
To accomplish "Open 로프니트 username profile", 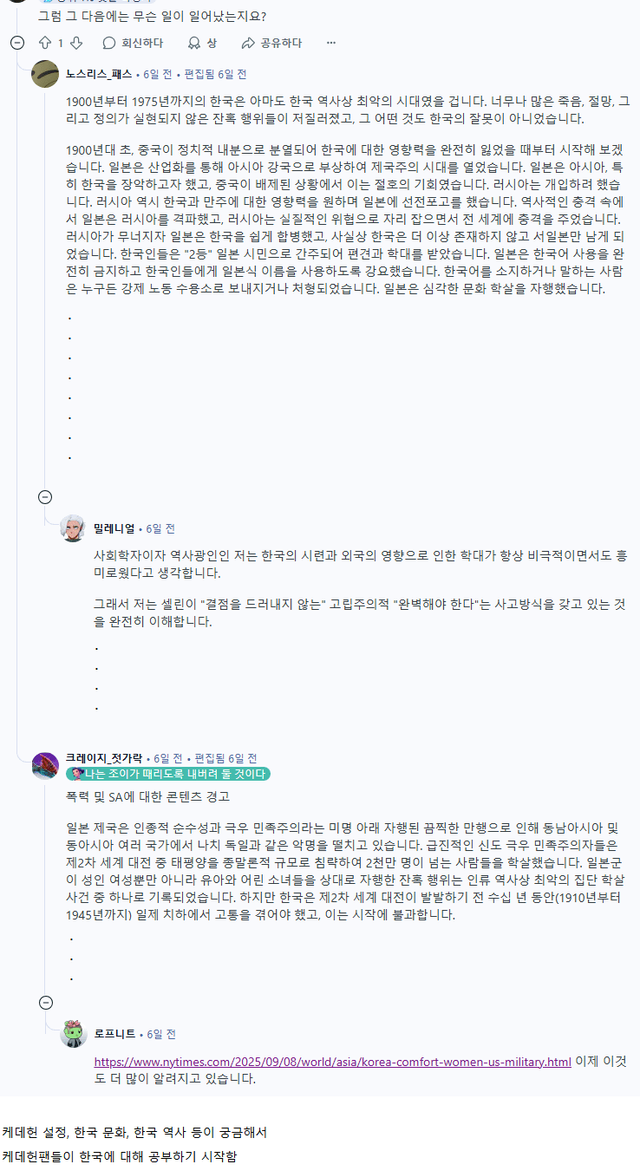I will point(116,1034).
